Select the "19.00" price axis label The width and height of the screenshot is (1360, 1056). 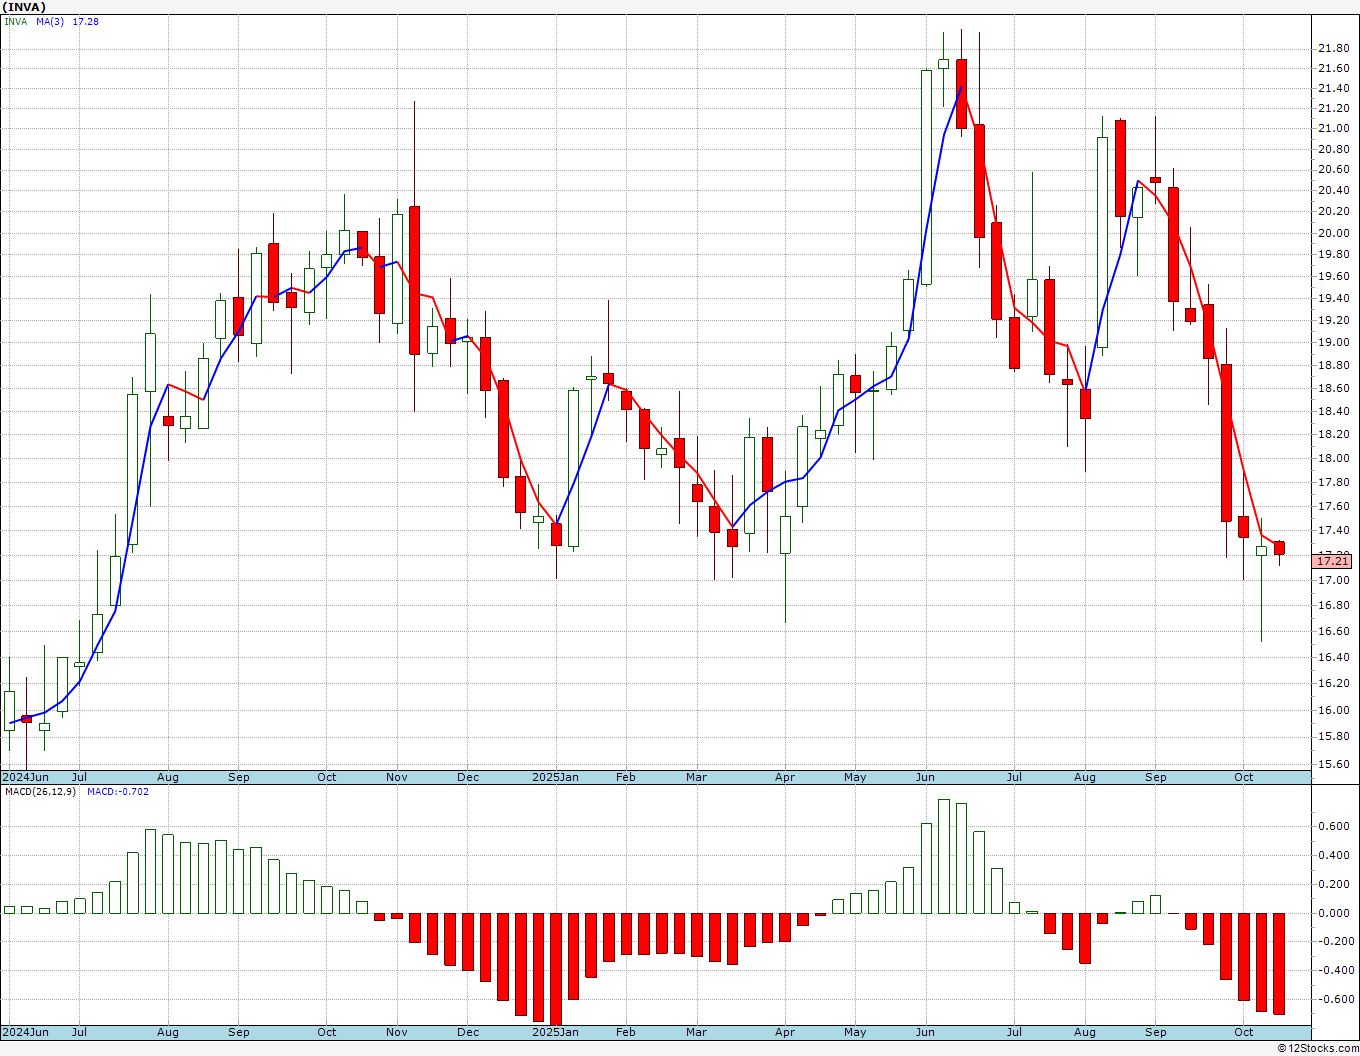point(1333,343)
